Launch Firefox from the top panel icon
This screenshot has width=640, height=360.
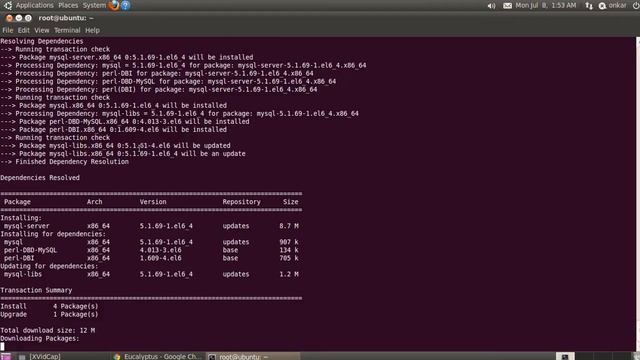pyautogui.click(x=114, y=5)
